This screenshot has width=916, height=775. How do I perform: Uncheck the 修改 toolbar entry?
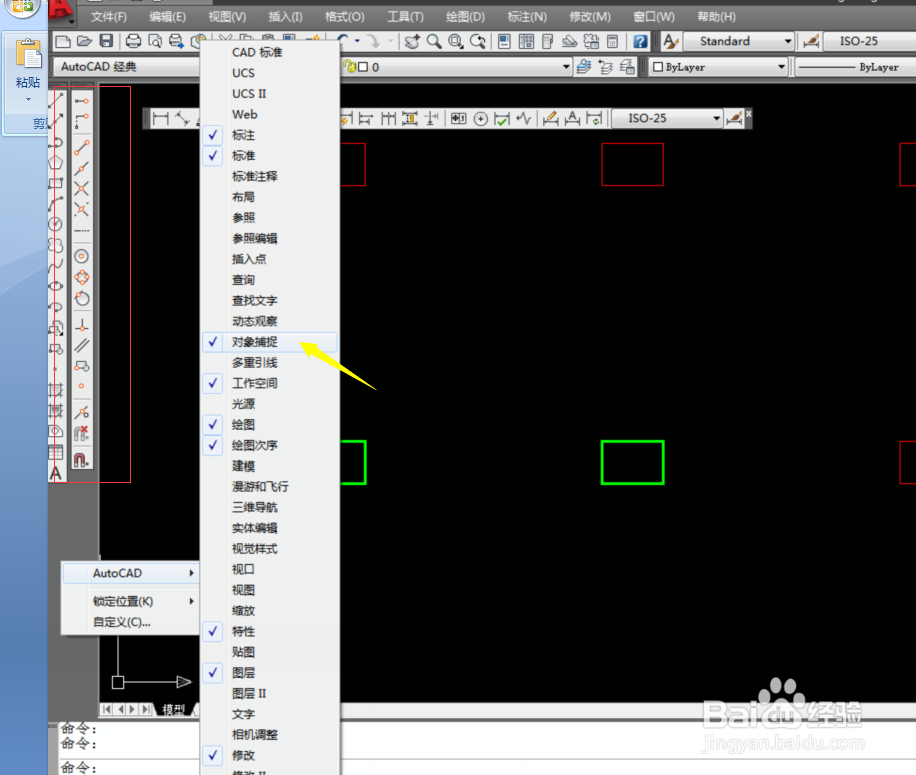(269, 755)
